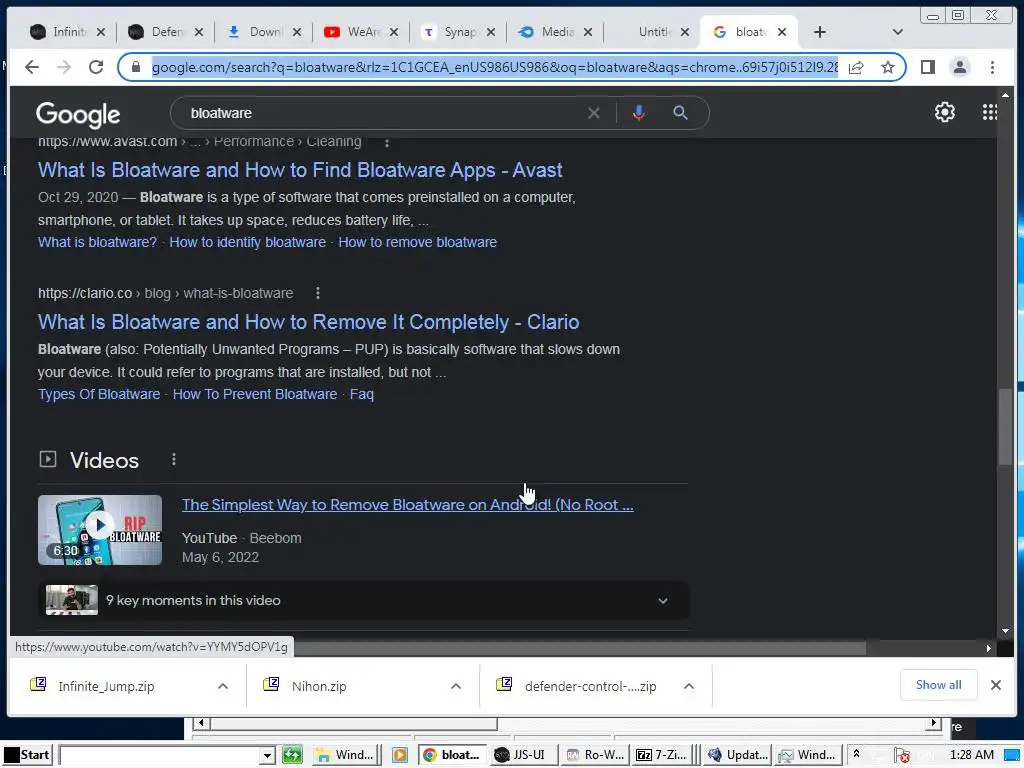Bookmark this page with the star icon
Screen dimensions: 1024x768
coord(888,67)
